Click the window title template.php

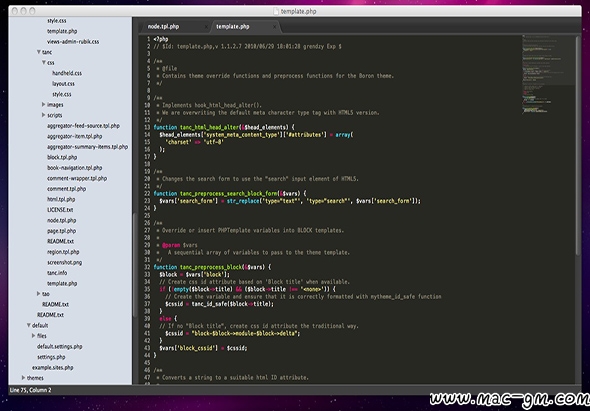coord(298,11)
